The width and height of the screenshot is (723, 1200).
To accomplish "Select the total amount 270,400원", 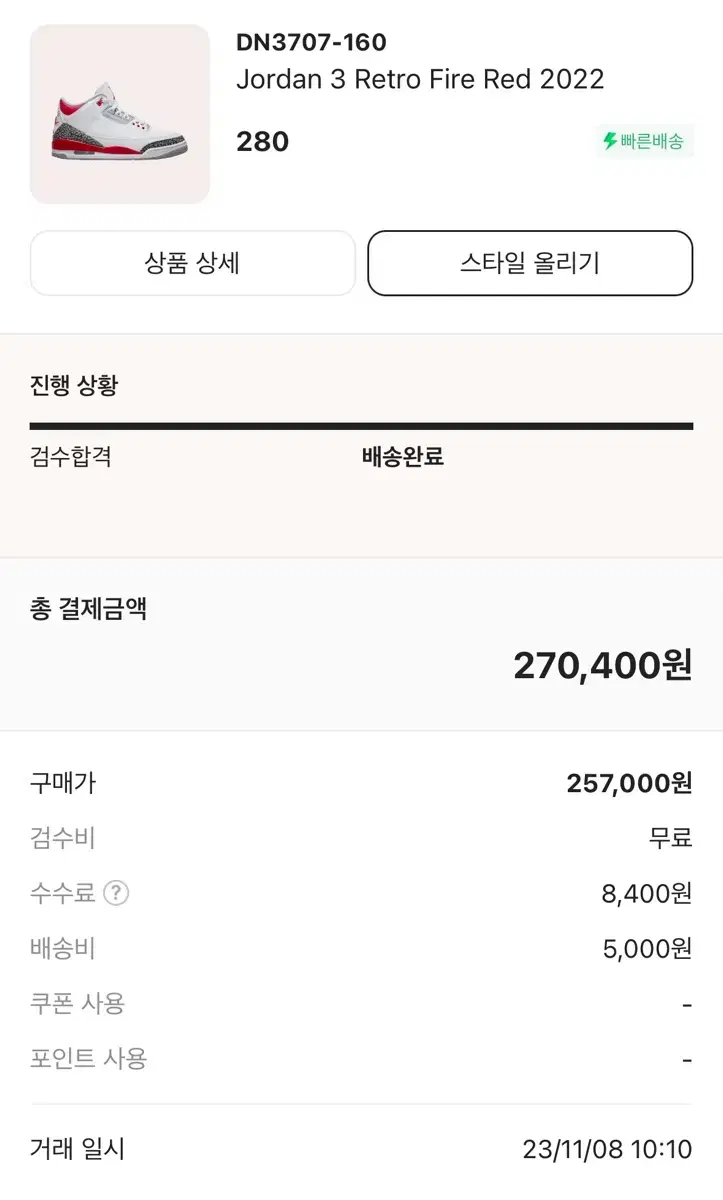I will pos(603,665).
